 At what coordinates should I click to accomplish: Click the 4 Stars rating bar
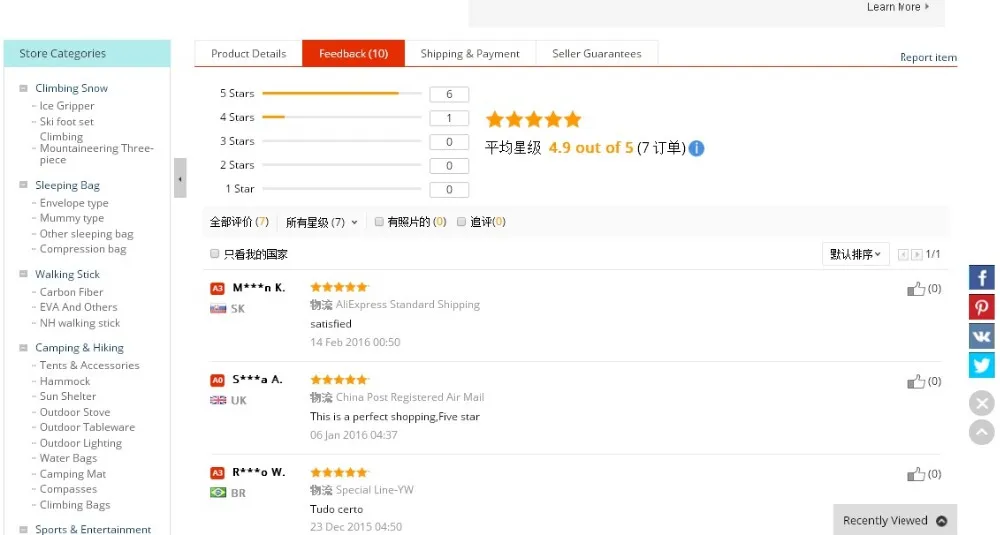pyautogui.click(x=342, y=117)
